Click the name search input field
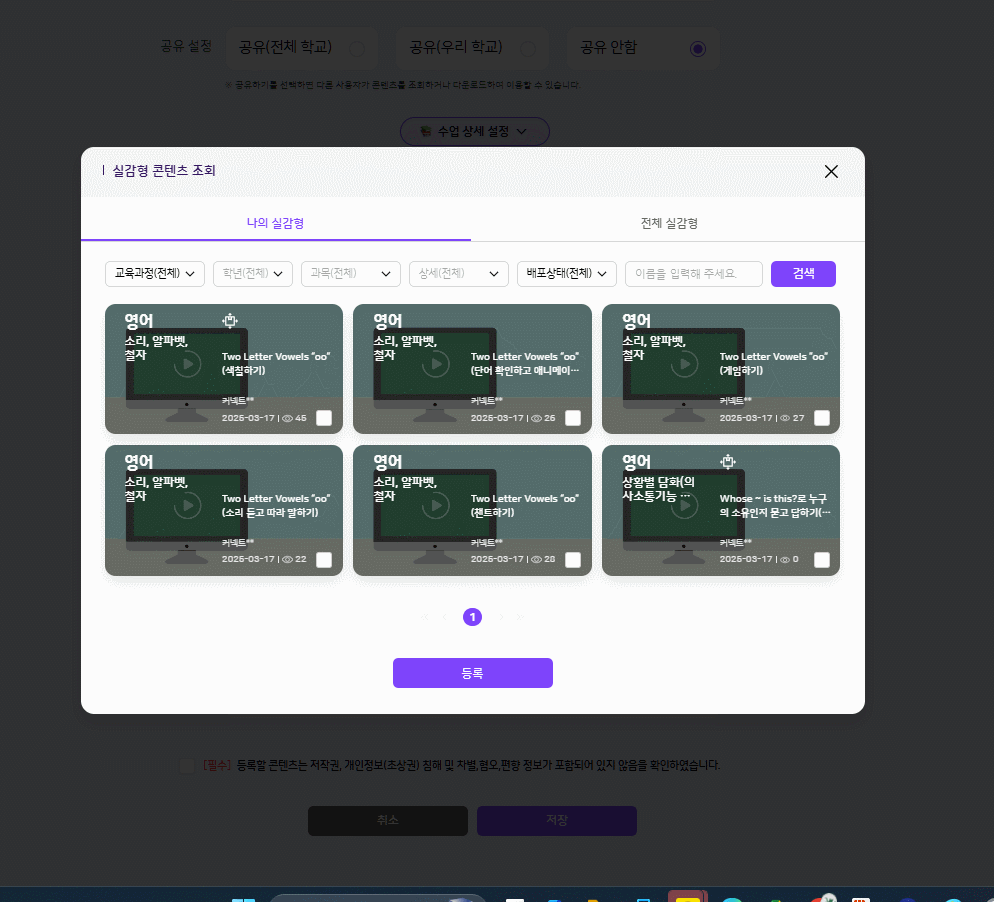Viewport: 994px width, 902px height. pos(693,274)
